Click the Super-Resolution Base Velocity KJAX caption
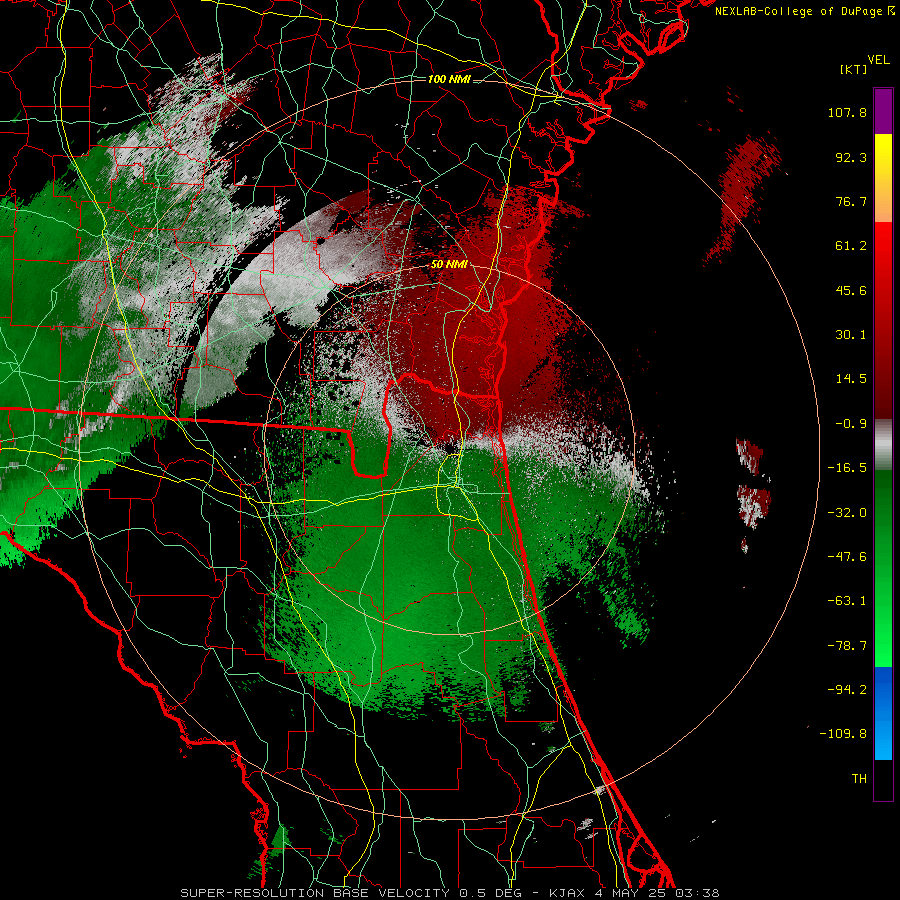The width and height of the screenshot is (900, 900). [449, 893]
